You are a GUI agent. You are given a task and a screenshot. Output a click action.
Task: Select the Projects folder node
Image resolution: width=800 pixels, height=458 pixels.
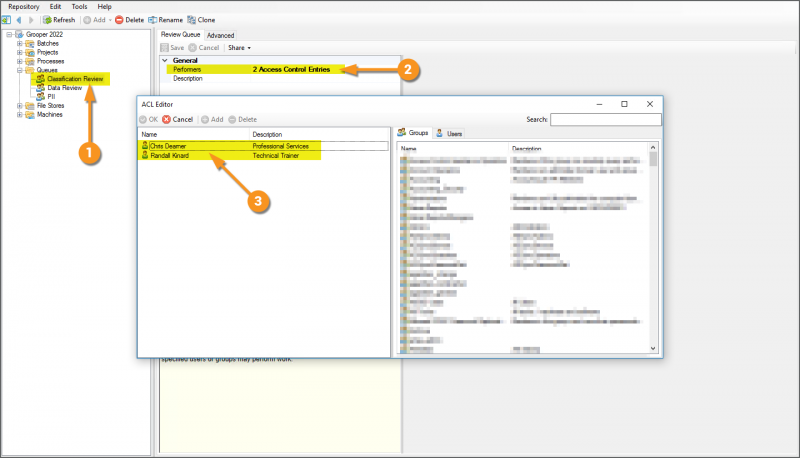click(x=47, y=52)
